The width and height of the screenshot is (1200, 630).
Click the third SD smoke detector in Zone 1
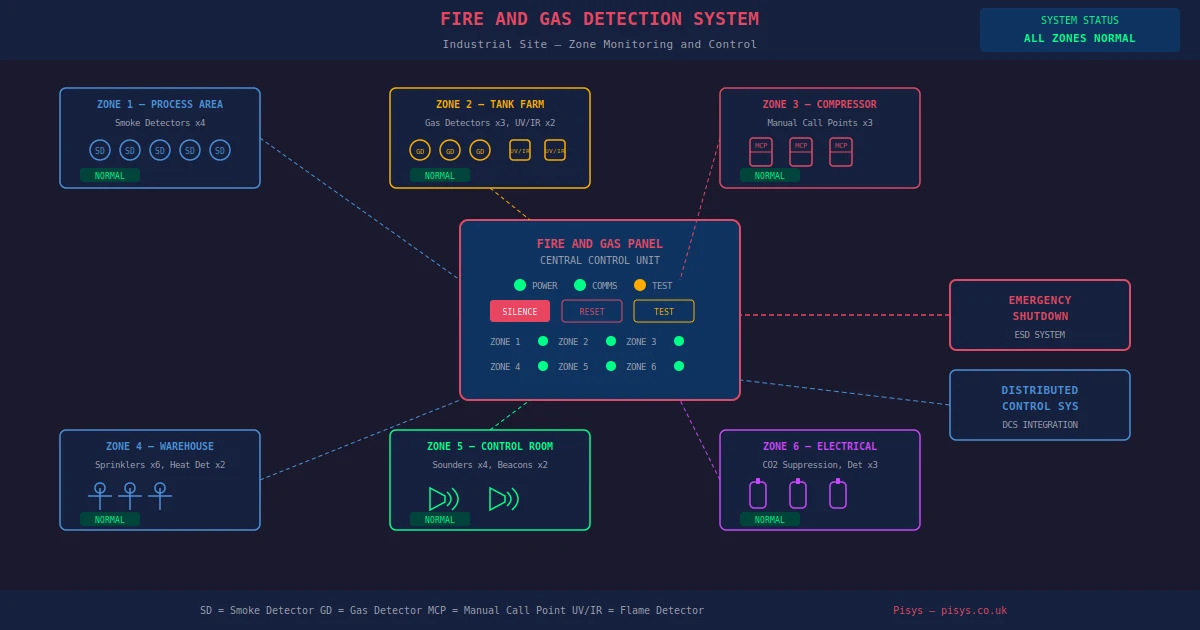coord(160,150)
